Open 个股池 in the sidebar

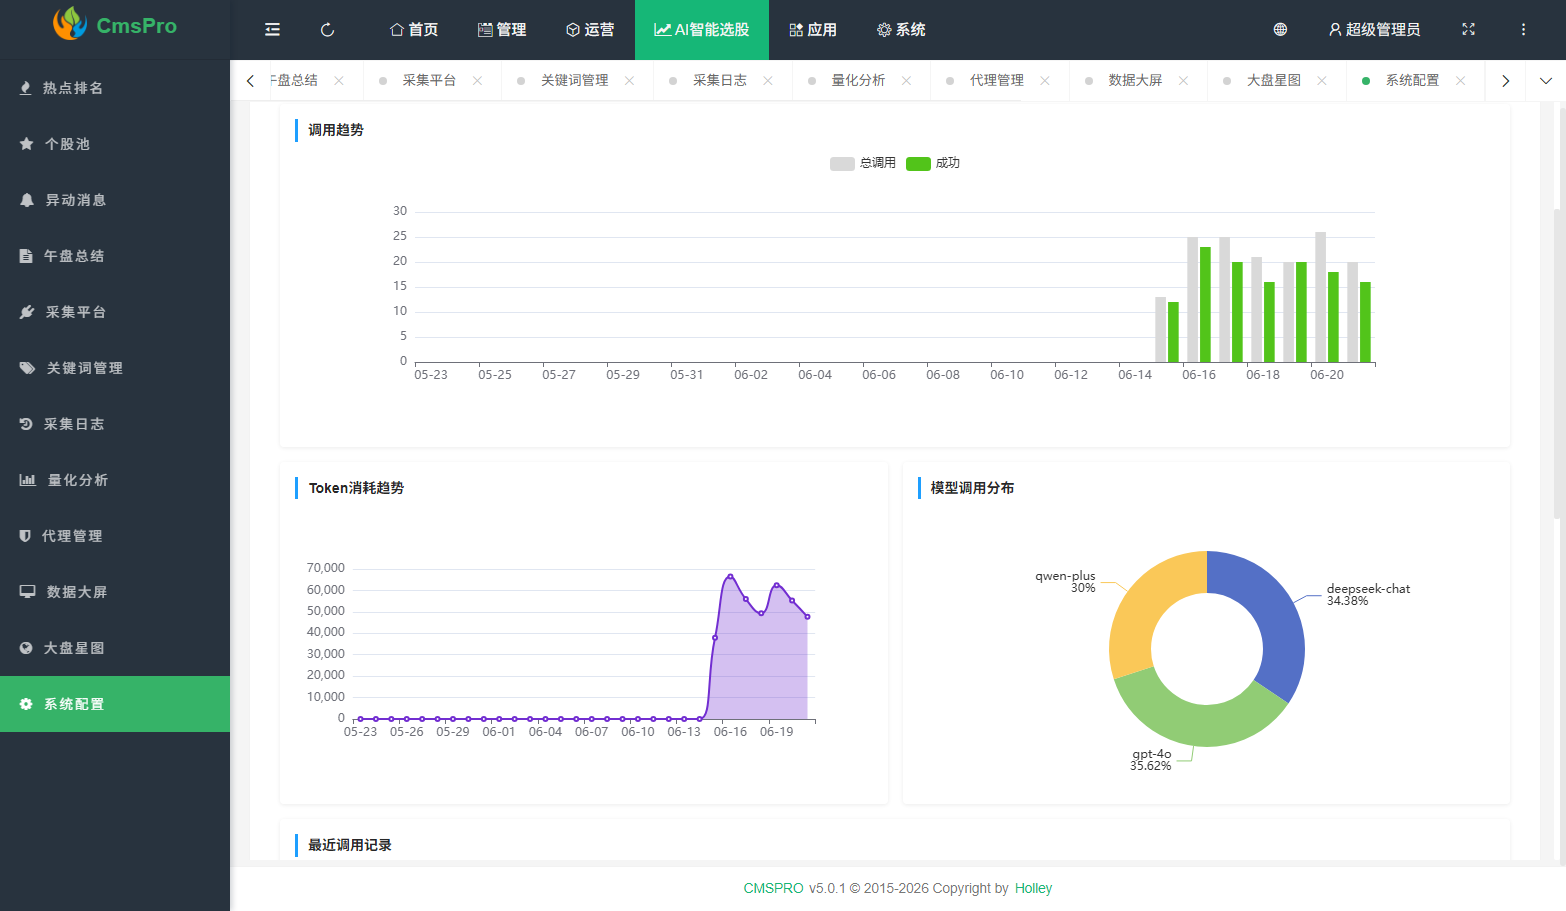(115, 144)
